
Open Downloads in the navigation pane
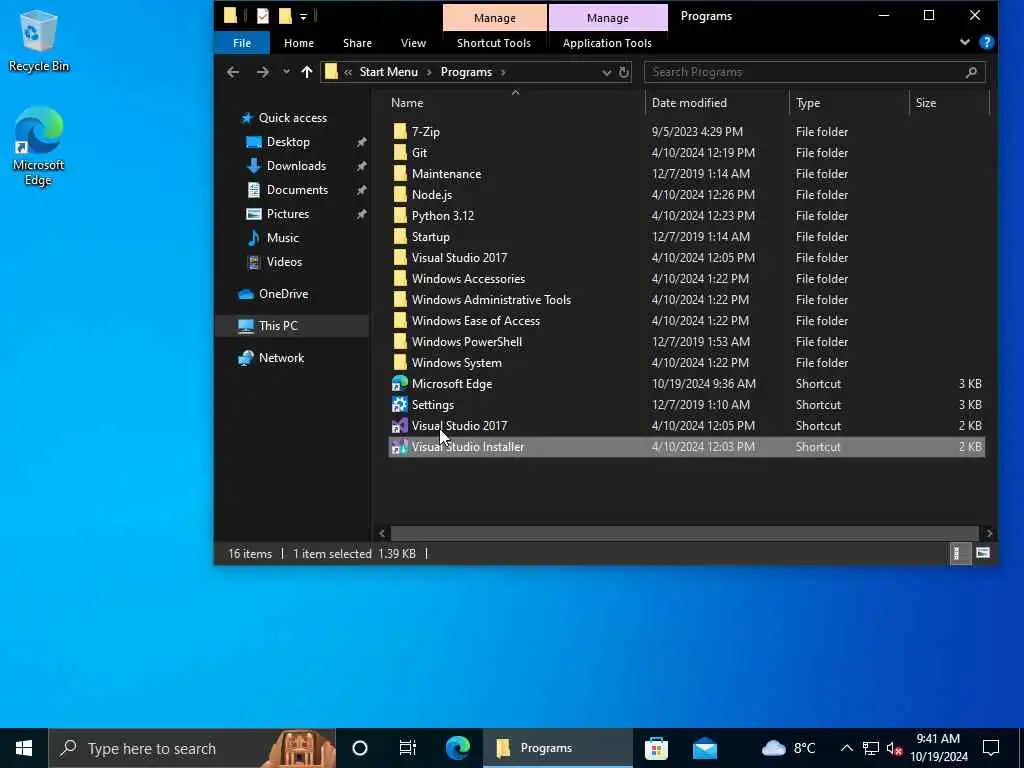click(x=296, y=166)
